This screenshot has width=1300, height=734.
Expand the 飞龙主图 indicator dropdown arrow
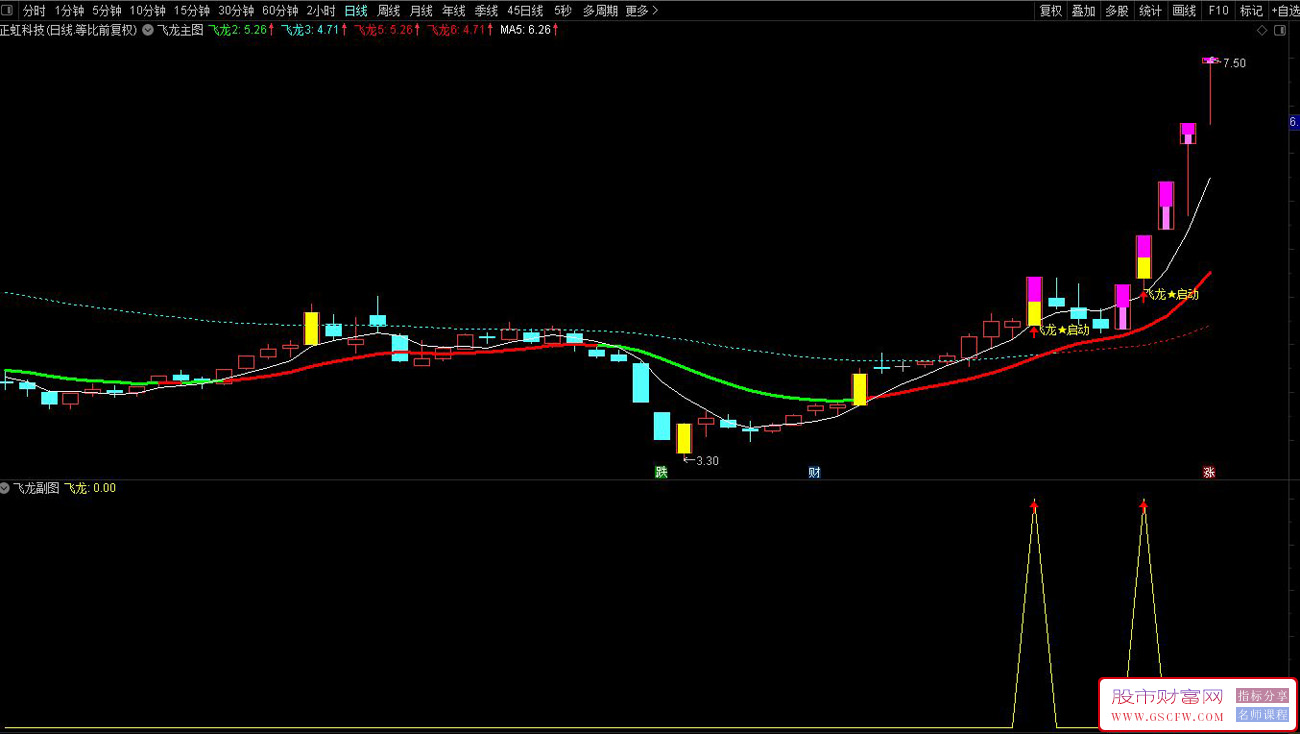(148, 30)
